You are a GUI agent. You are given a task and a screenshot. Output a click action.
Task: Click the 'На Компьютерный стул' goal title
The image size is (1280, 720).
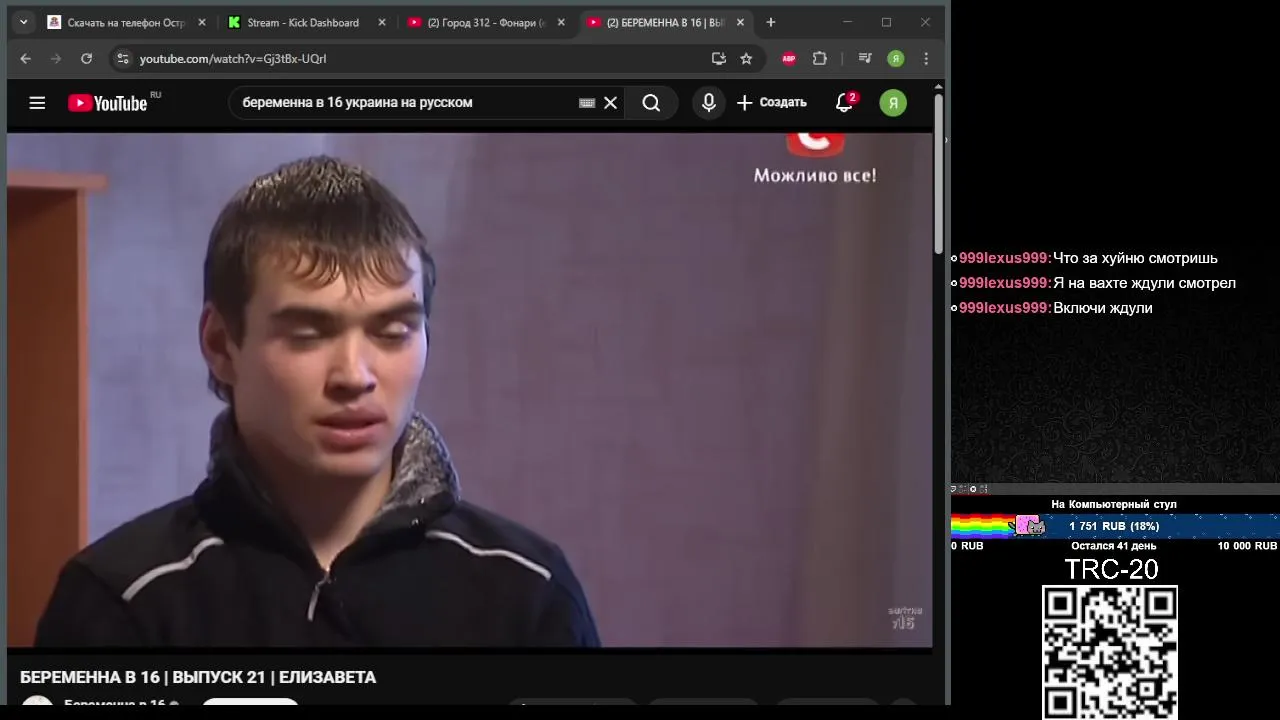click(1114, 504)
